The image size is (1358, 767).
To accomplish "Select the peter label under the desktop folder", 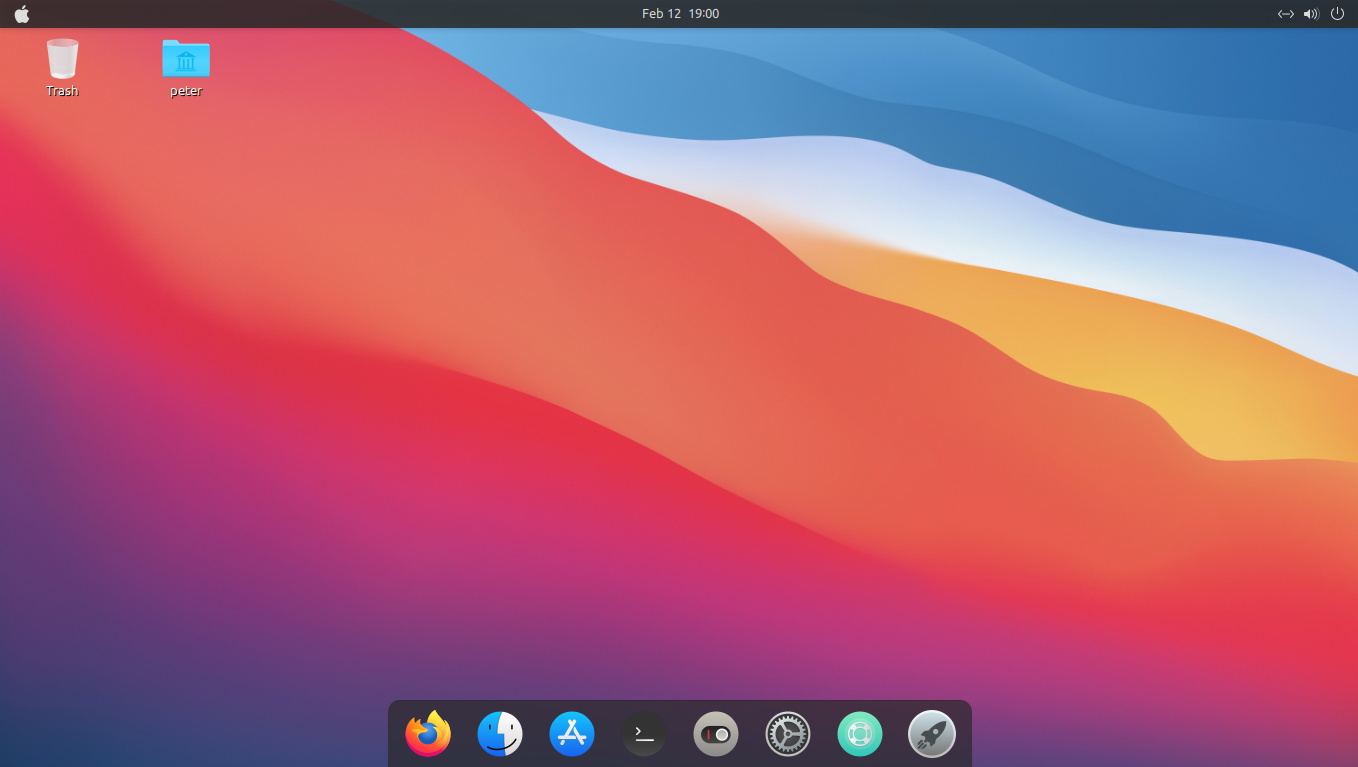I will 185,90.
